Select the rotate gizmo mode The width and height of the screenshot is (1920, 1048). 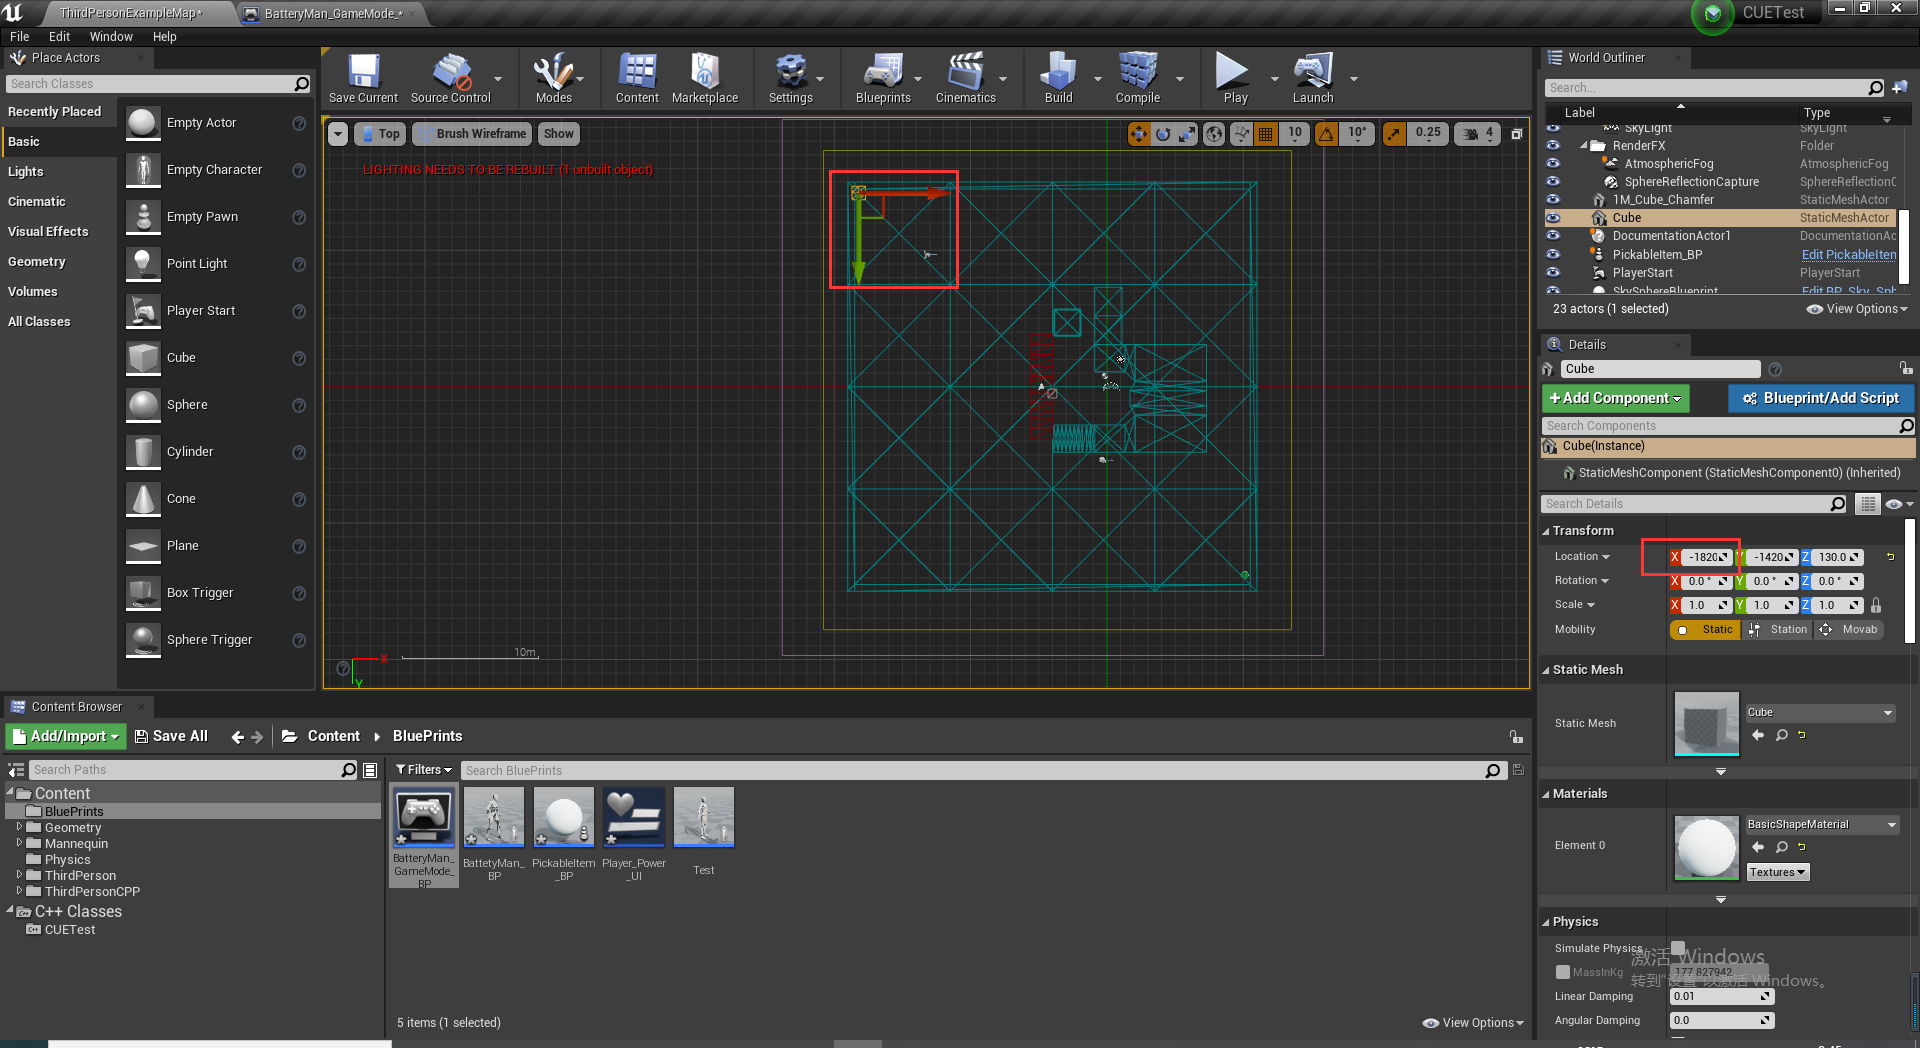tap(1163, 134)
